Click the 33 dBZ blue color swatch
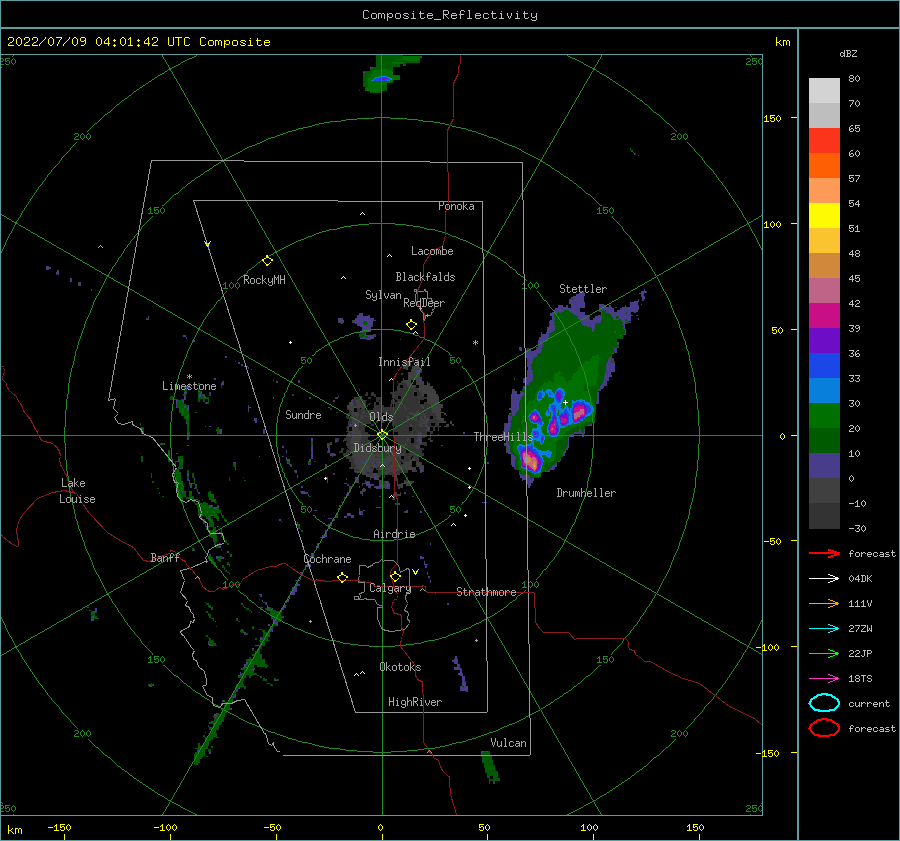This screenshot has width=900, height=841. point(824,390)
